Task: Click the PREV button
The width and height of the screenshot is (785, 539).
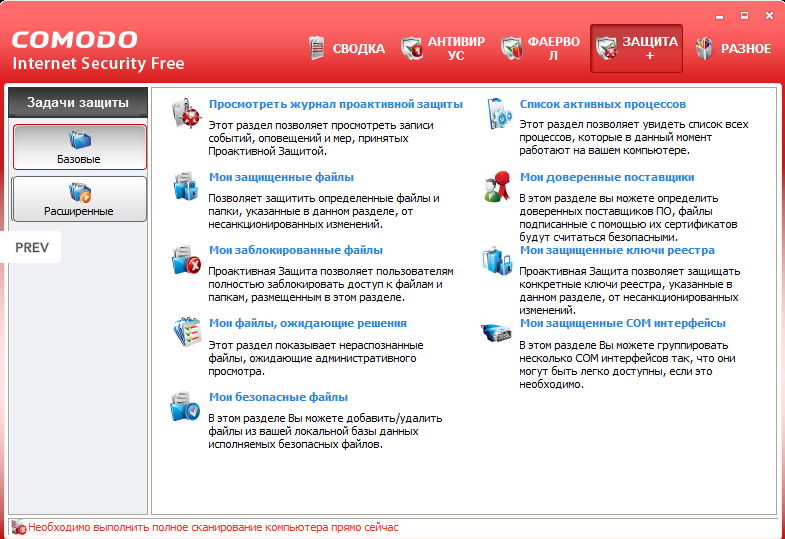Action: click(31, 247)
